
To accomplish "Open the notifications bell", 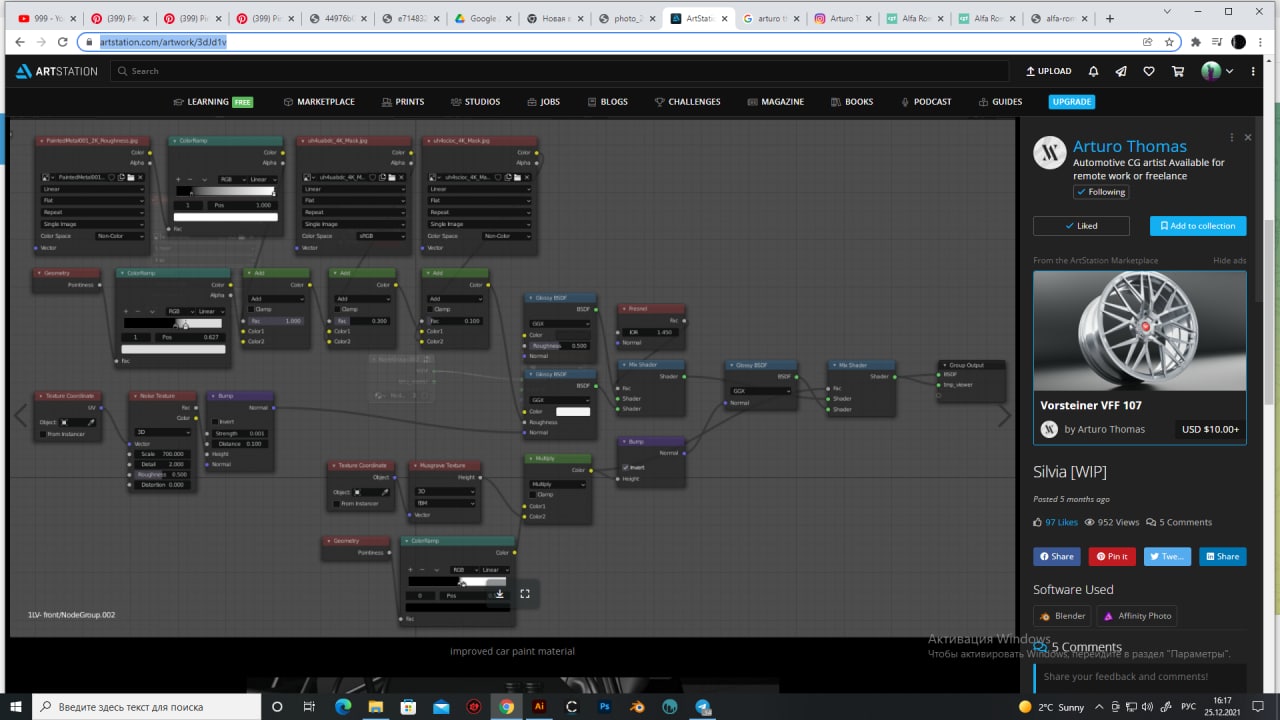I will [x=1093, y=71].
